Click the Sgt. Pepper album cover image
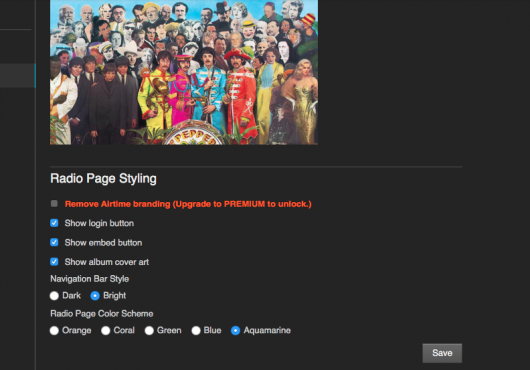Viewport: 530px width, 370px height. 184,72
